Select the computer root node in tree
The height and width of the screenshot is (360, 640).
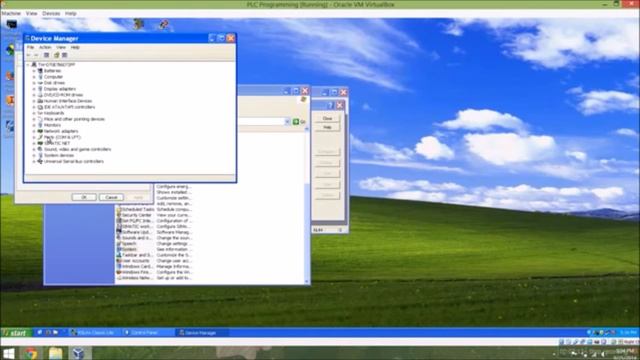(56, 64)
